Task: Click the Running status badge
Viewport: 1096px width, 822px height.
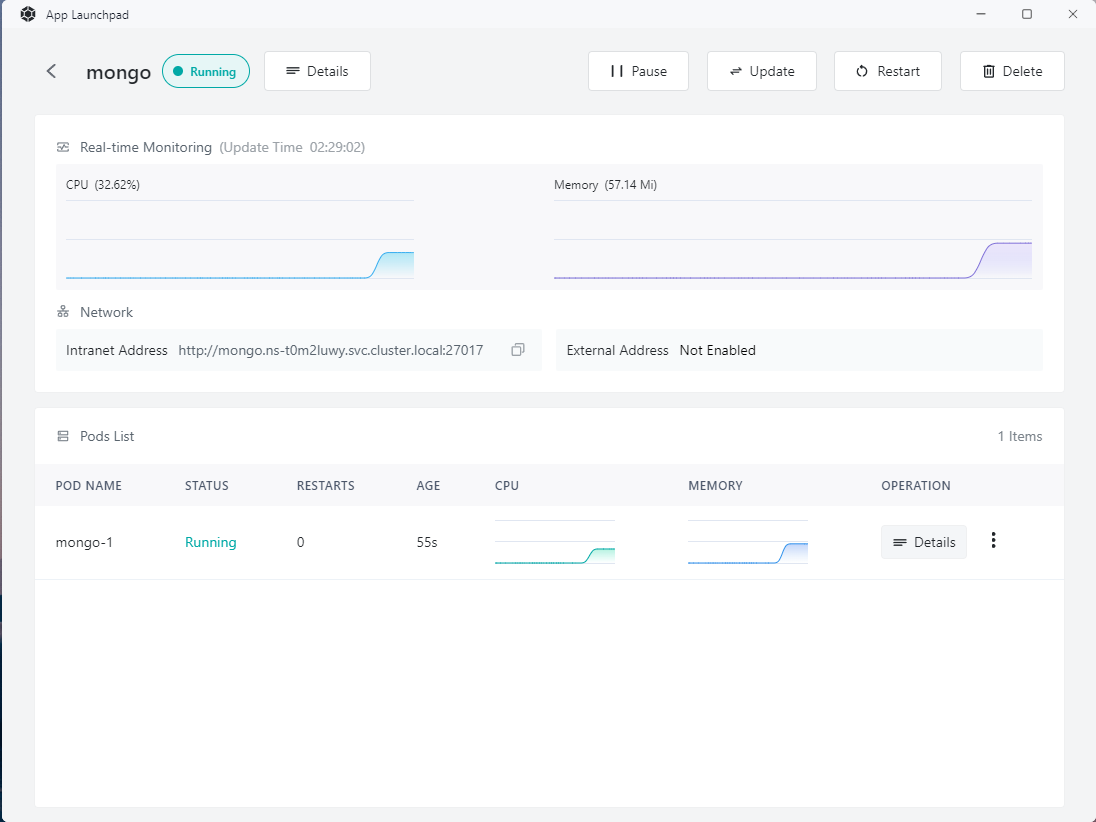Action: (206, 71)
